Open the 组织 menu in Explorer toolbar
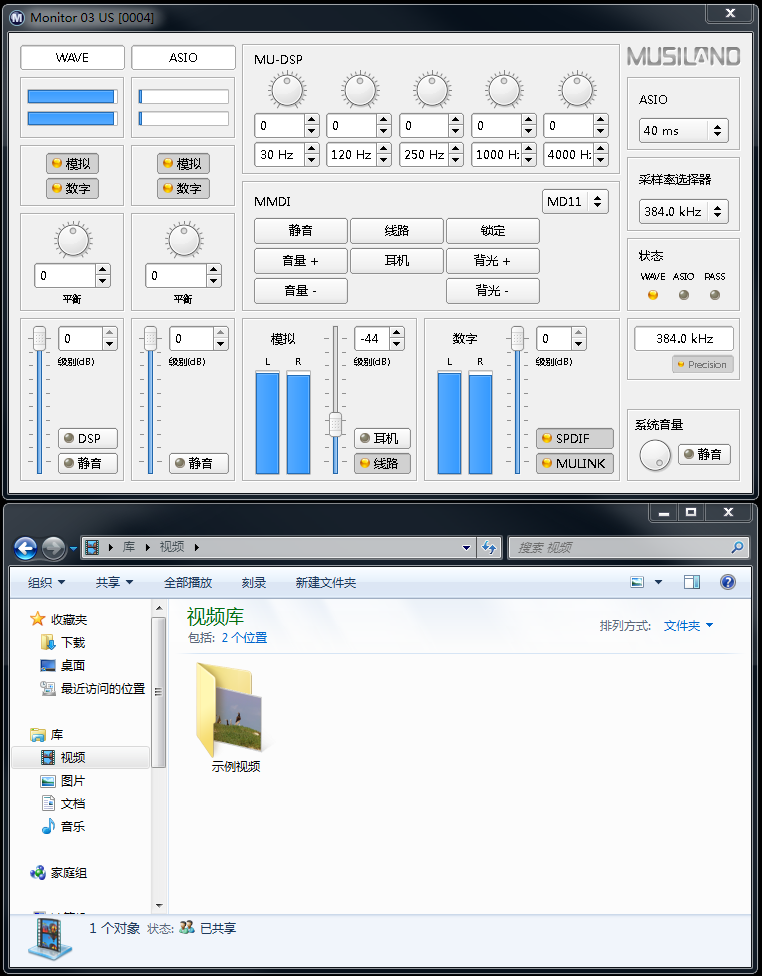Viewport: 762px width, 976px height. click(46, 583)
